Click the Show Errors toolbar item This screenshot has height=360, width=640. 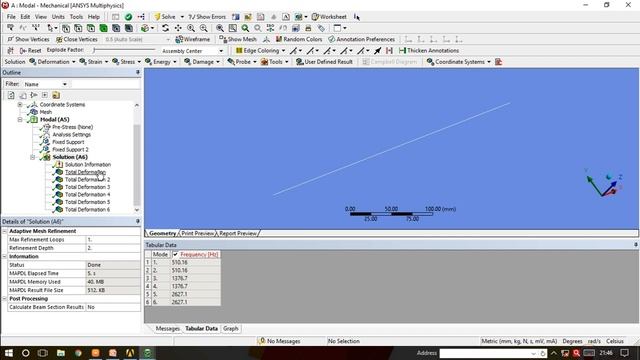tap(207, 17)
